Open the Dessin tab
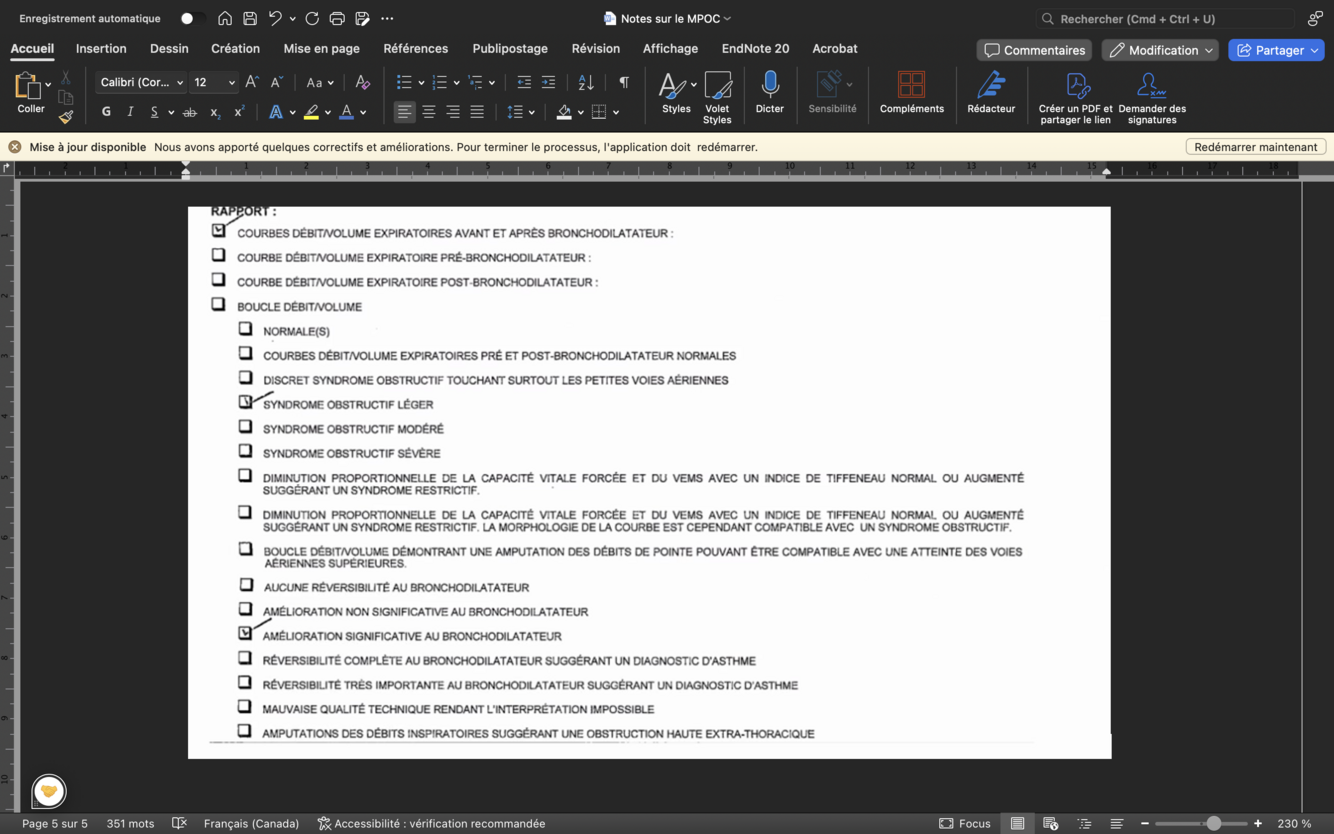 (169, 48)
